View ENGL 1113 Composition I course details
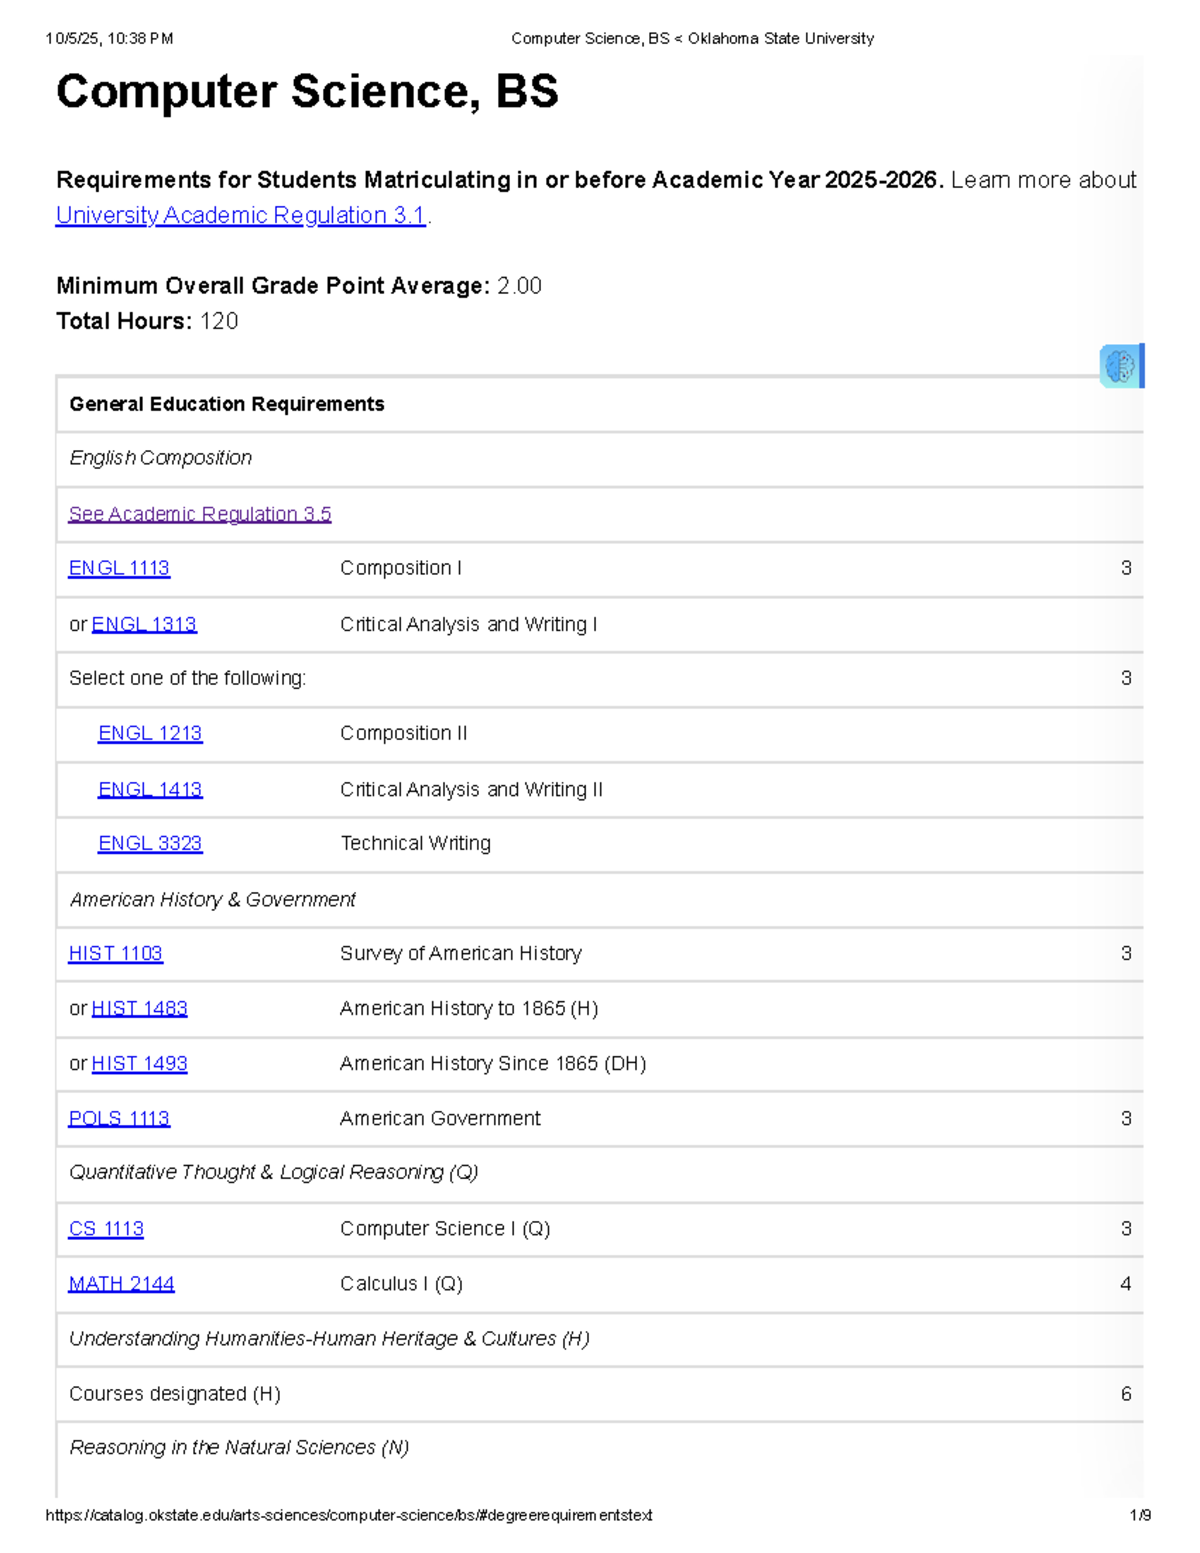Screen dimensions: 1200x1553 (x=119, y=568)
